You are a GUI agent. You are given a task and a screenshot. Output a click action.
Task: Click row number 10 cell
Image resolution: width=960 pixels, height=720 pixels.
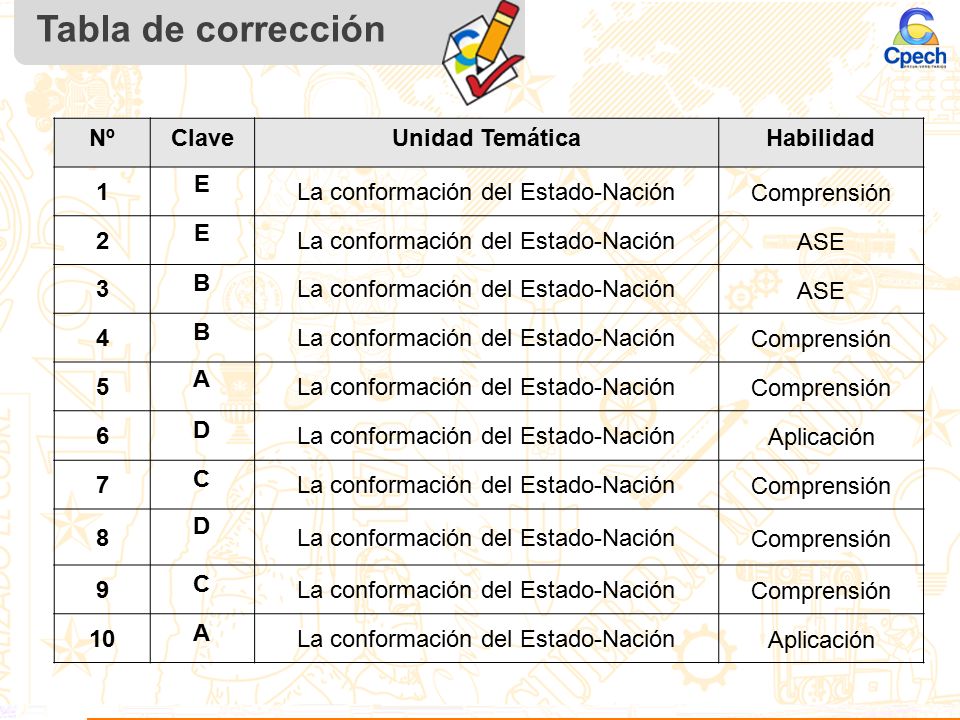click(x=102, y=639)
